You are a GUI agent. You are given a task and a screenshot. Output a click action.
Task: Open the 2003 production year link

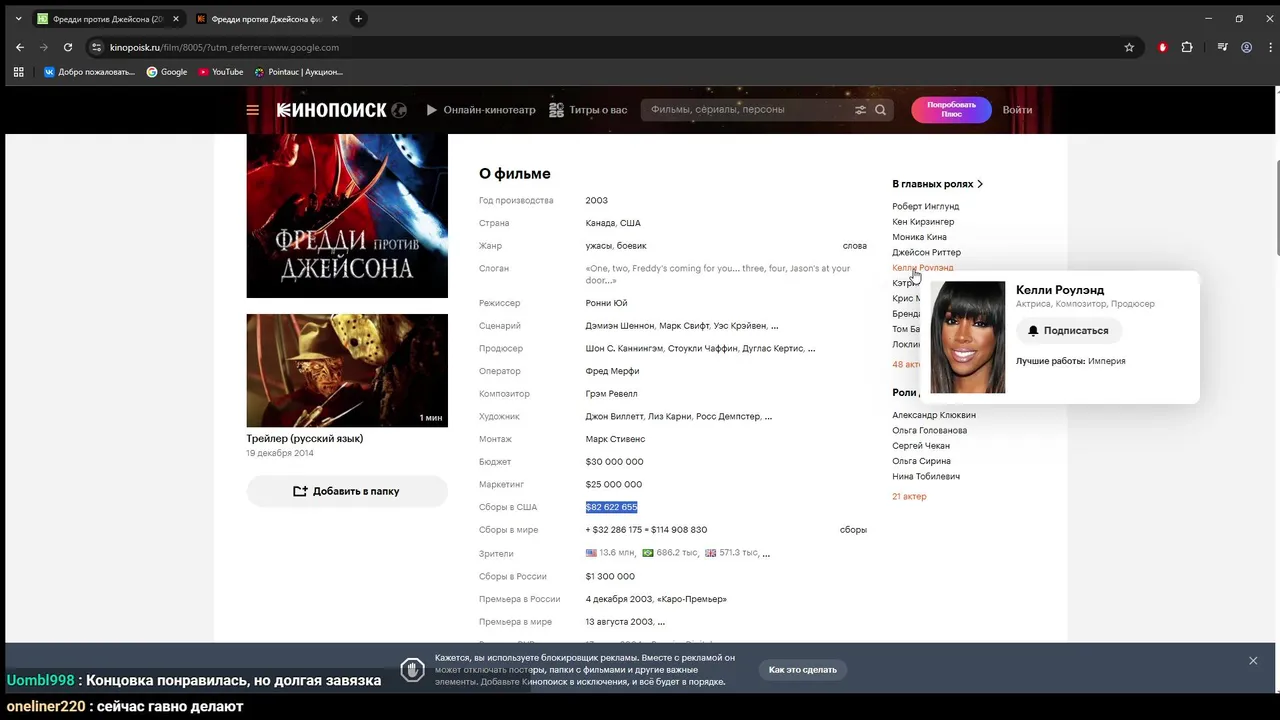tap(596, 200)
